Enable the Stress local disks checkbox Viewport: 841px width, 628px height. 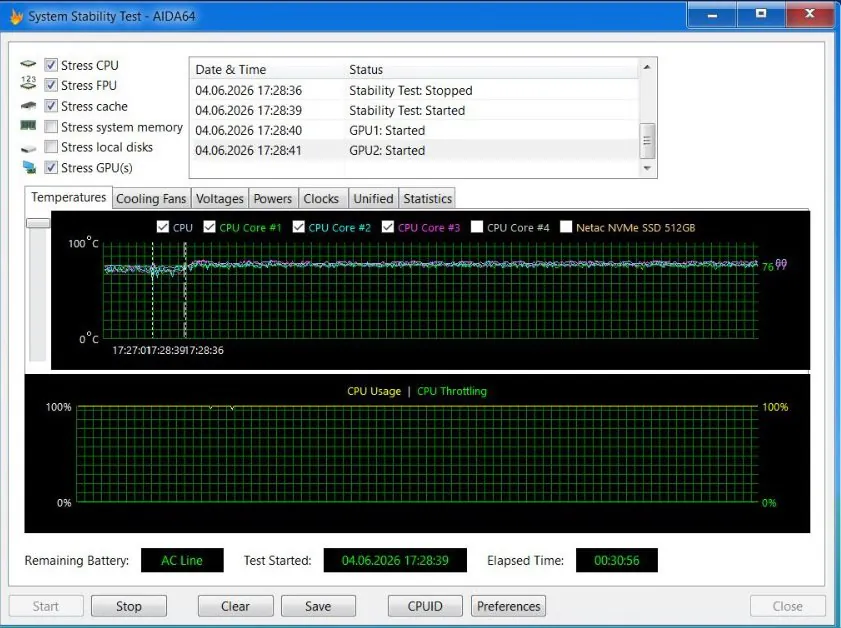(51, 146)
